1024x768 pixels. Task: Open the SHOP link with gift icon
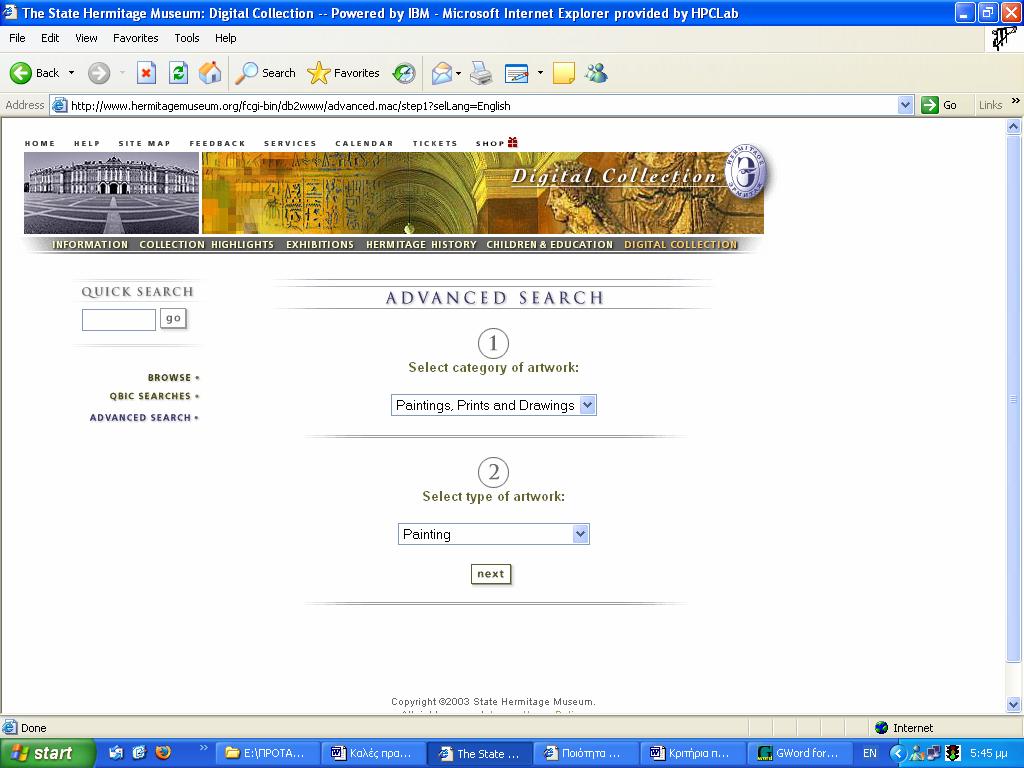coord(496,142)
